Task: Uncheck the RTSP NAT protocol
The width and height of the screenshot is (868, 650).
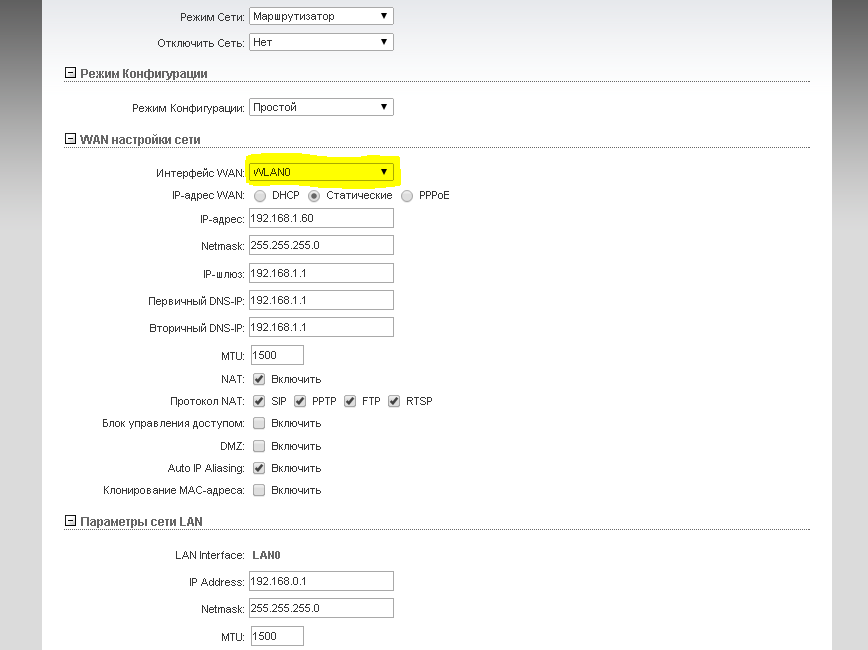Action: pyautogui.click(x=394, y=401)
